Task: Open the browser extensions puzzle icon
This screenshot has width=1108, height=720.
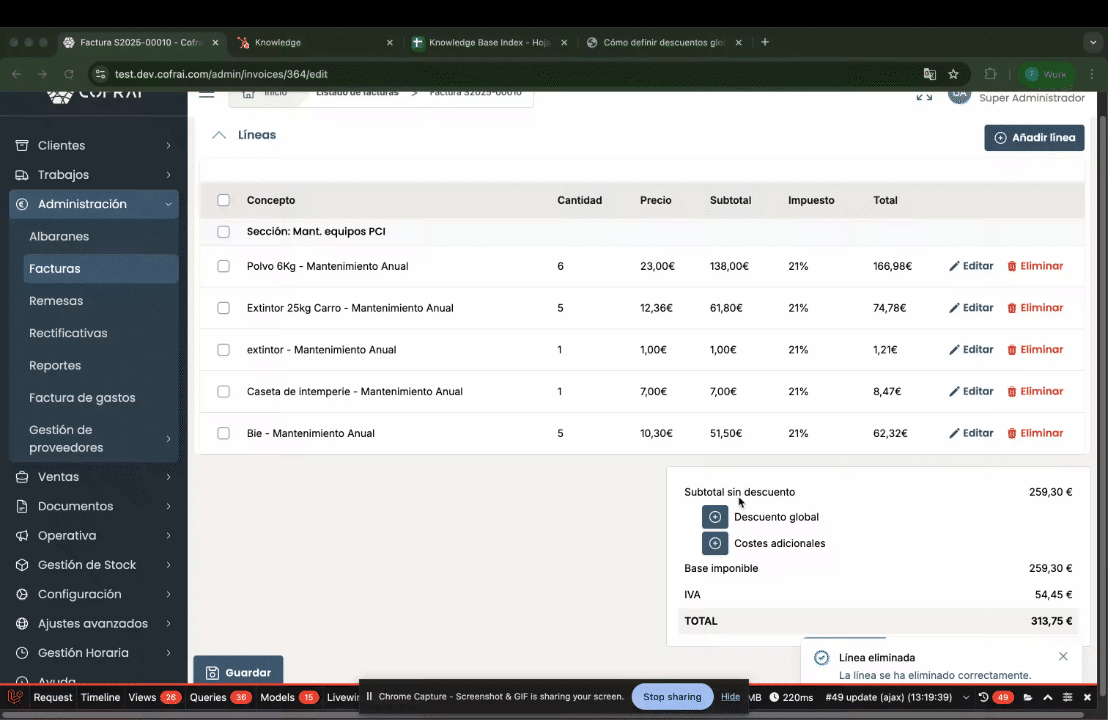Action: (991, 74)
